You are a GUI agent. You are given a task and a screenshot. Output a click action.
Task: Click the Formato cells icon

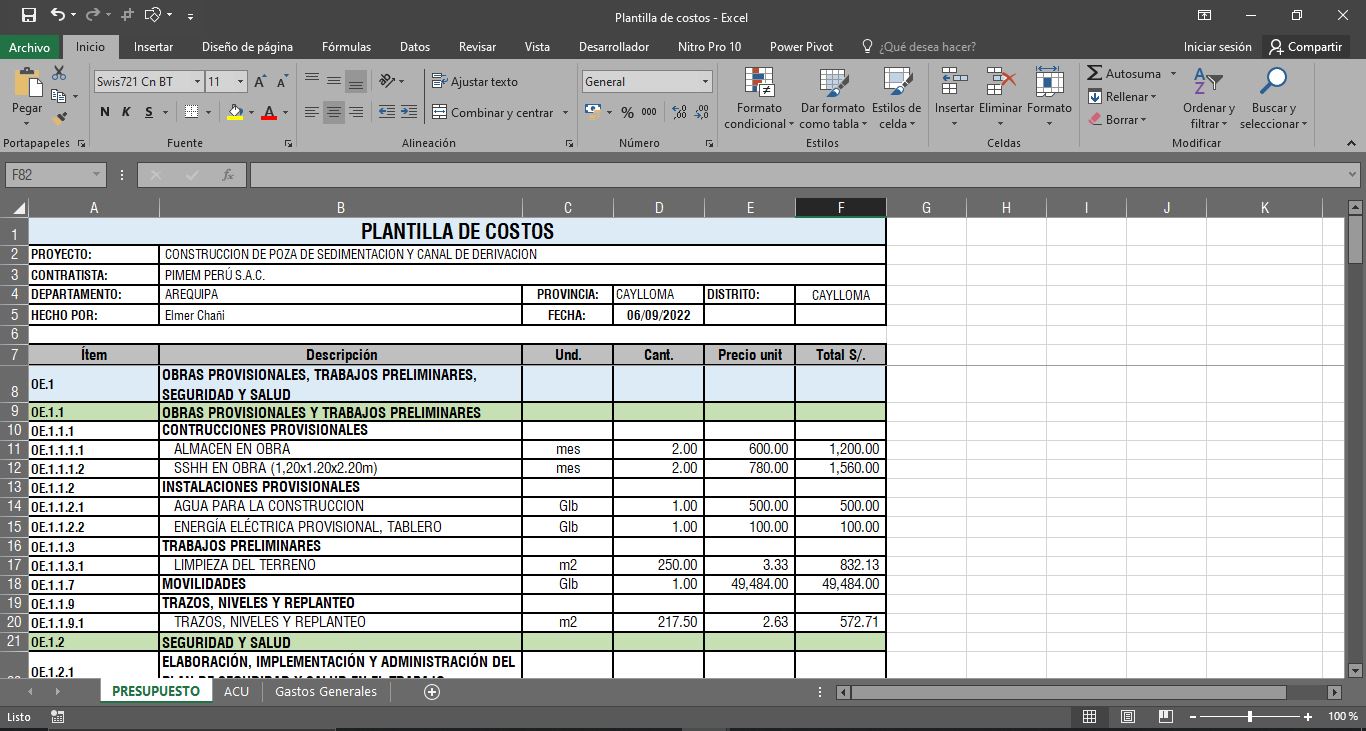1049,82
